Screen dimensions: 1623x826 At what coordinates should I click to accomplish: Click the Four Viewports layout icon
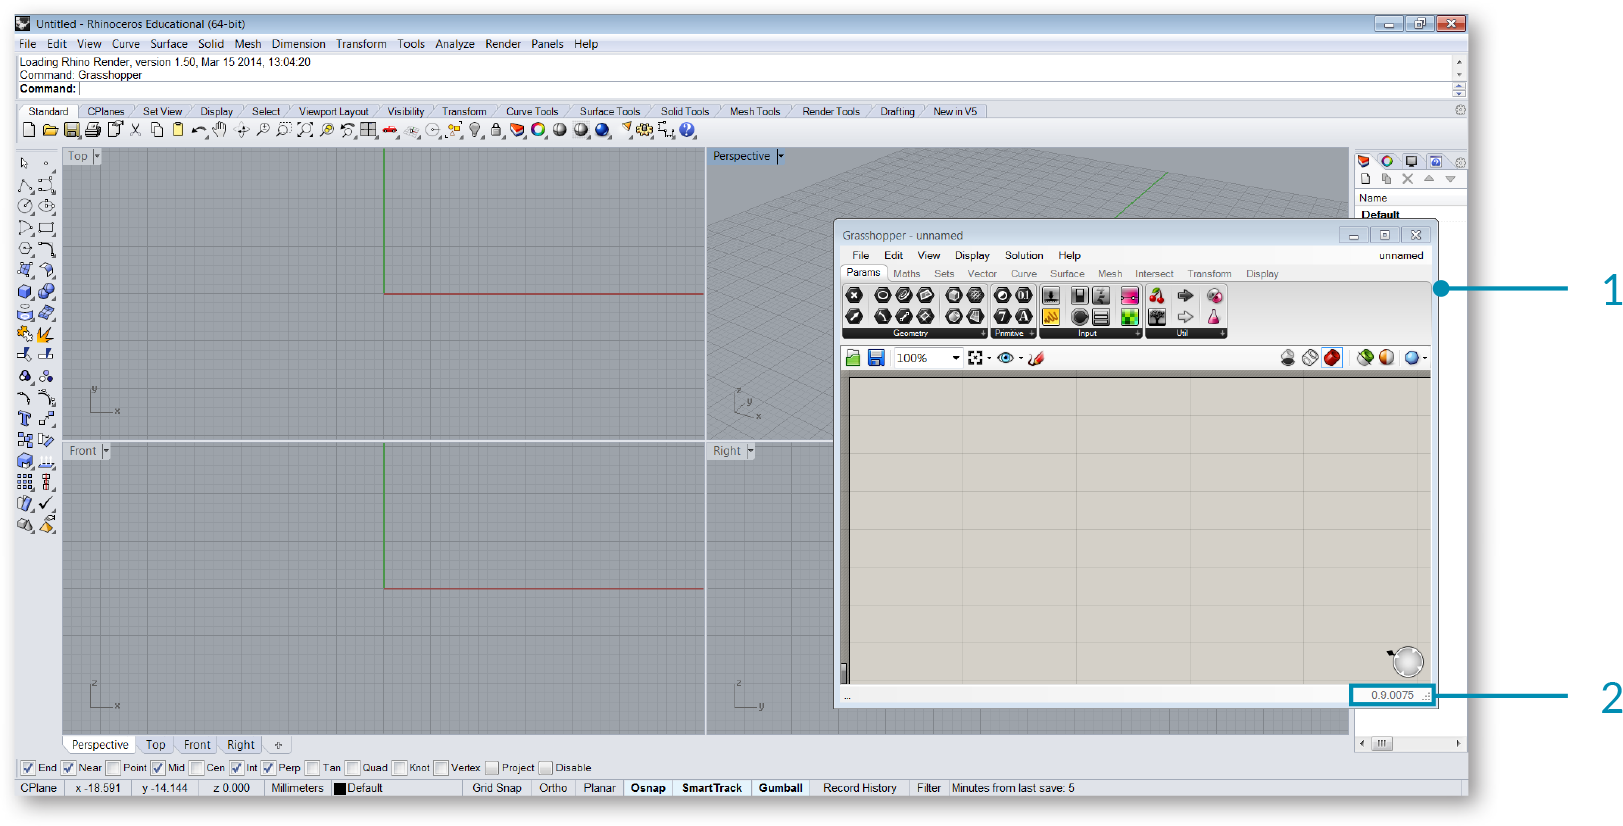pyautogui.click(x=369, y=130)
